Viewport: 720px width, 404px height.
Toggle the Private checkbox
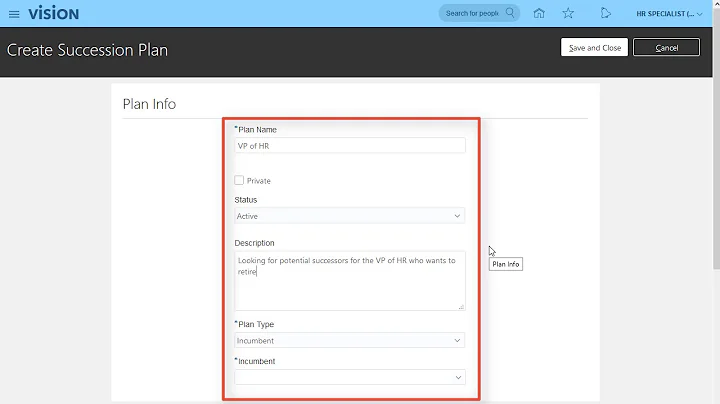[x=239, y=180]
